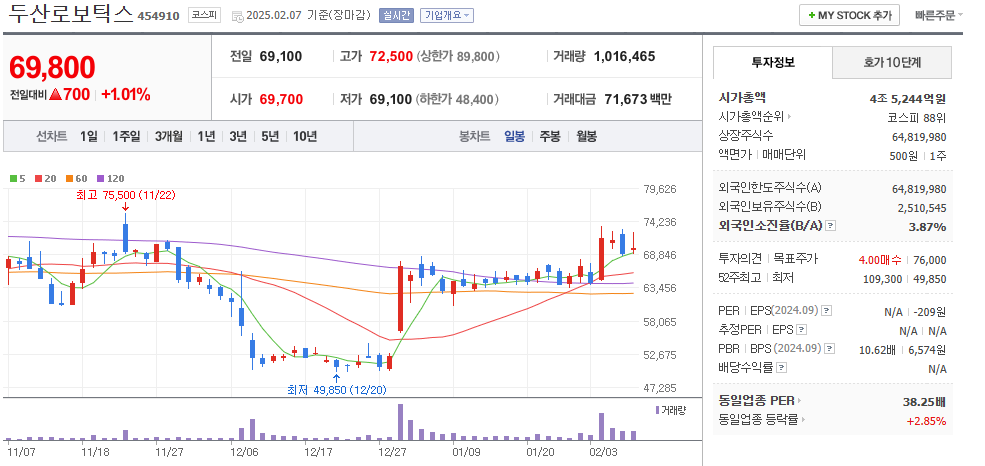Select the 5년 line chart period
985x466 pixels.
(x=270, y=136)
